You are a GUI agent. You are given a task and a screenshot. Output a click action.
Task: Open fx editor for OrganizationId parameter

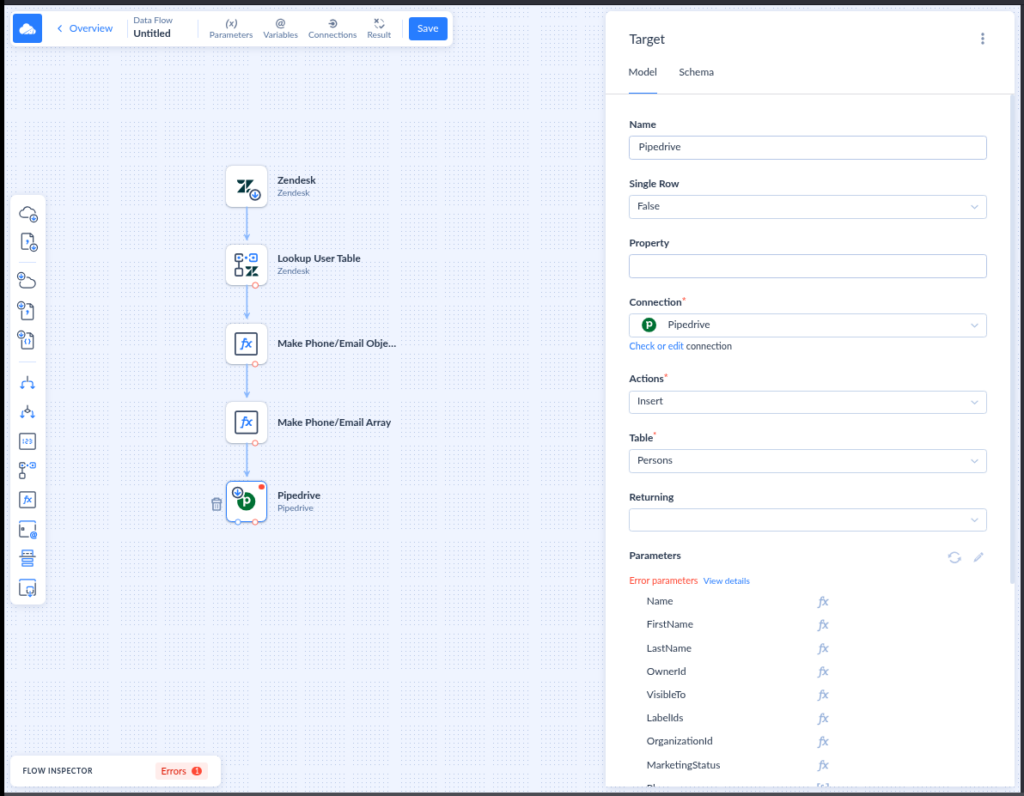[823, 742]
